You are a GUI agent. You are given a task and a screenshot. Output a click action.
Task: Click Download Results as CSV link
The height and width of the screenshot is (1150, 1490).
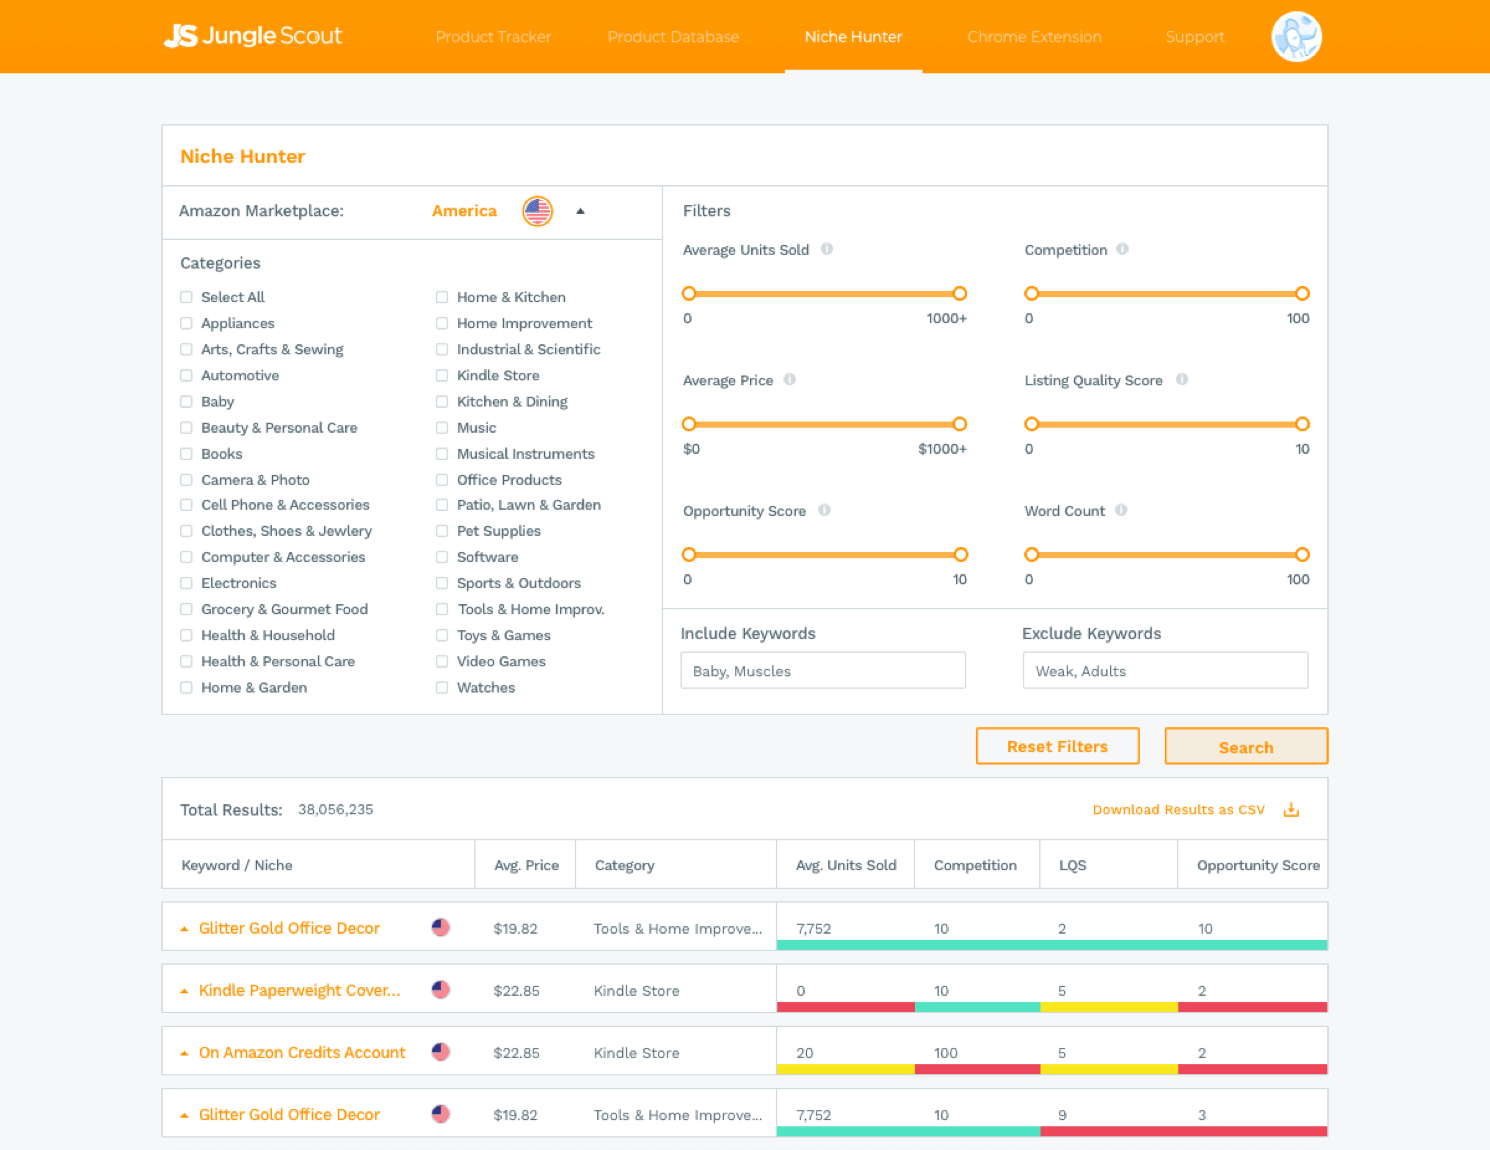[1179, 810]
